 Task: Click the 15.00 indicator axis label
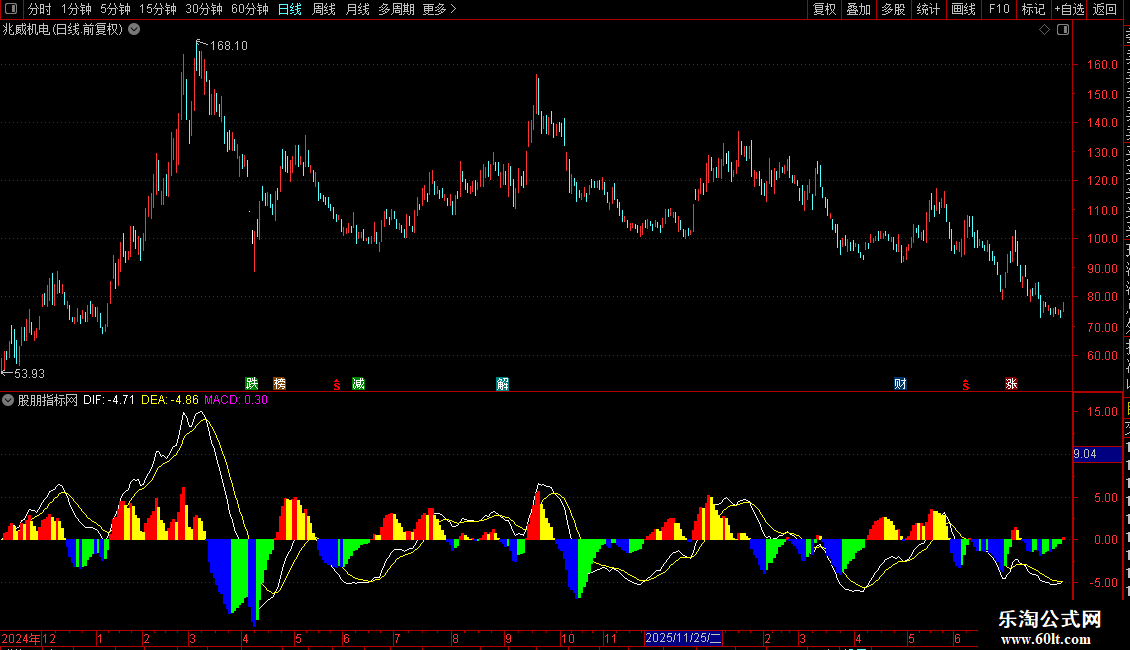tap(1103, 411)
